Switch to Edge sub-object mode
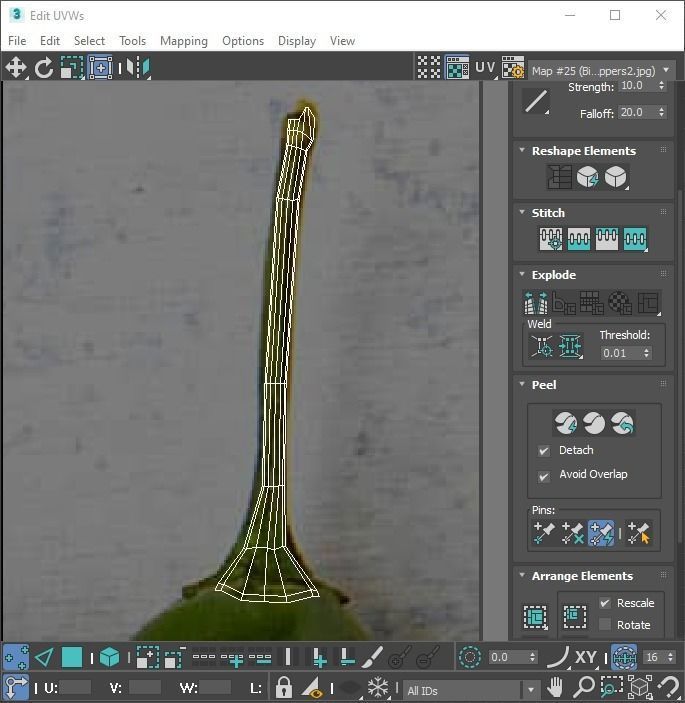This screenshot has height=703, width=685. pyautogui.click(x=44, y=658)
